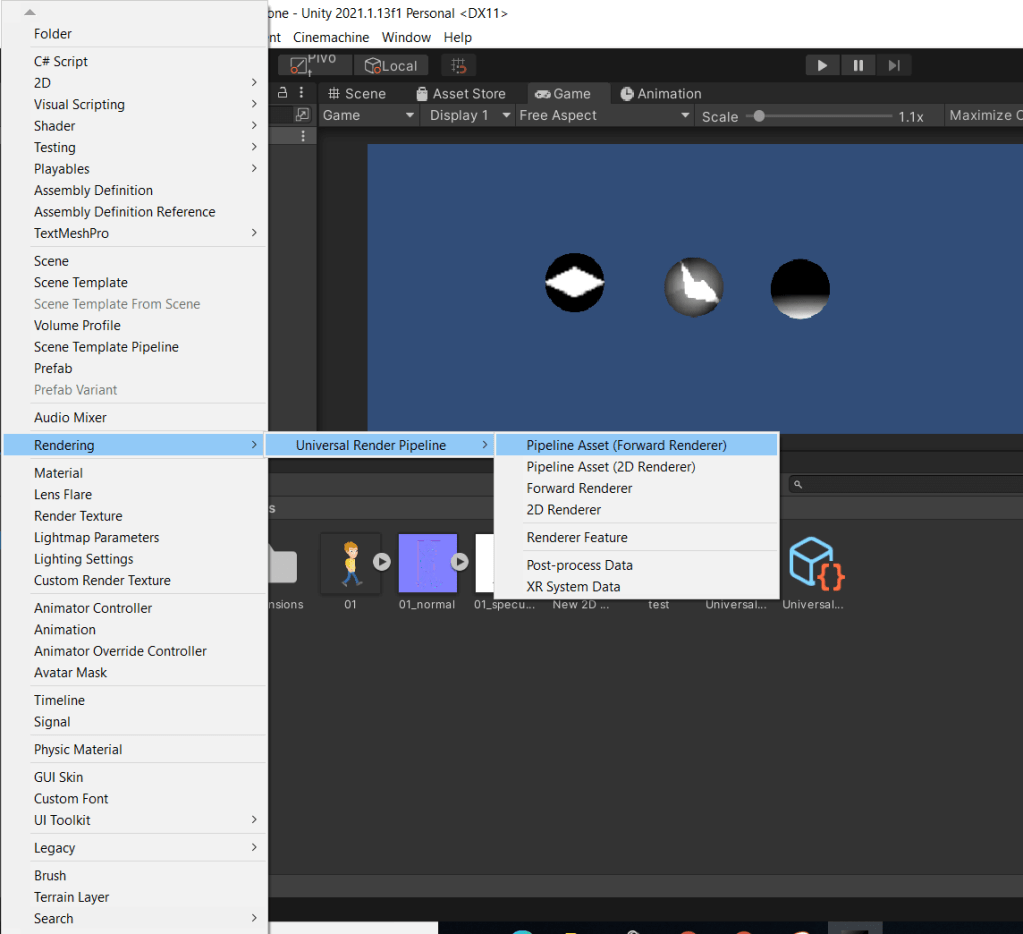
Task: Open the panel's three-dot options menu
Action: click(301, 93)
